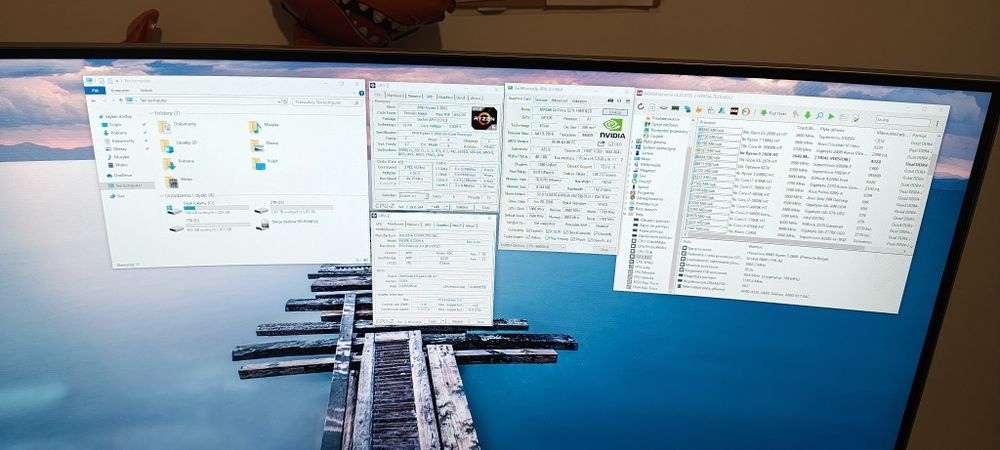1000x450 pixels.
Task: Open the Tools dropdown arrow in upper CPU-Z
Action: [447, 206]
